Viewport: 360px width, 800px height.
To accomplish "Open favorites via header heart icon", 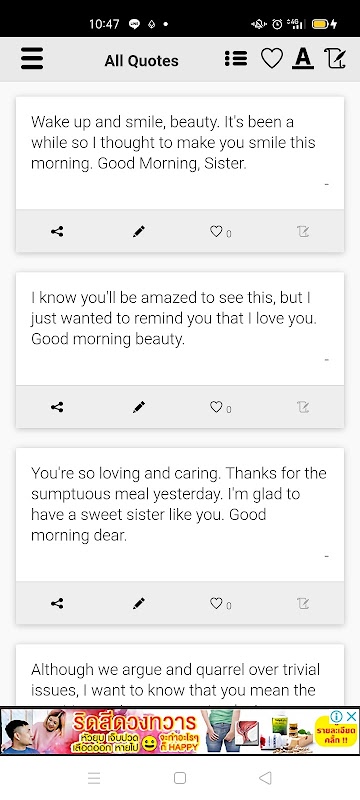I will coord(271,59).
